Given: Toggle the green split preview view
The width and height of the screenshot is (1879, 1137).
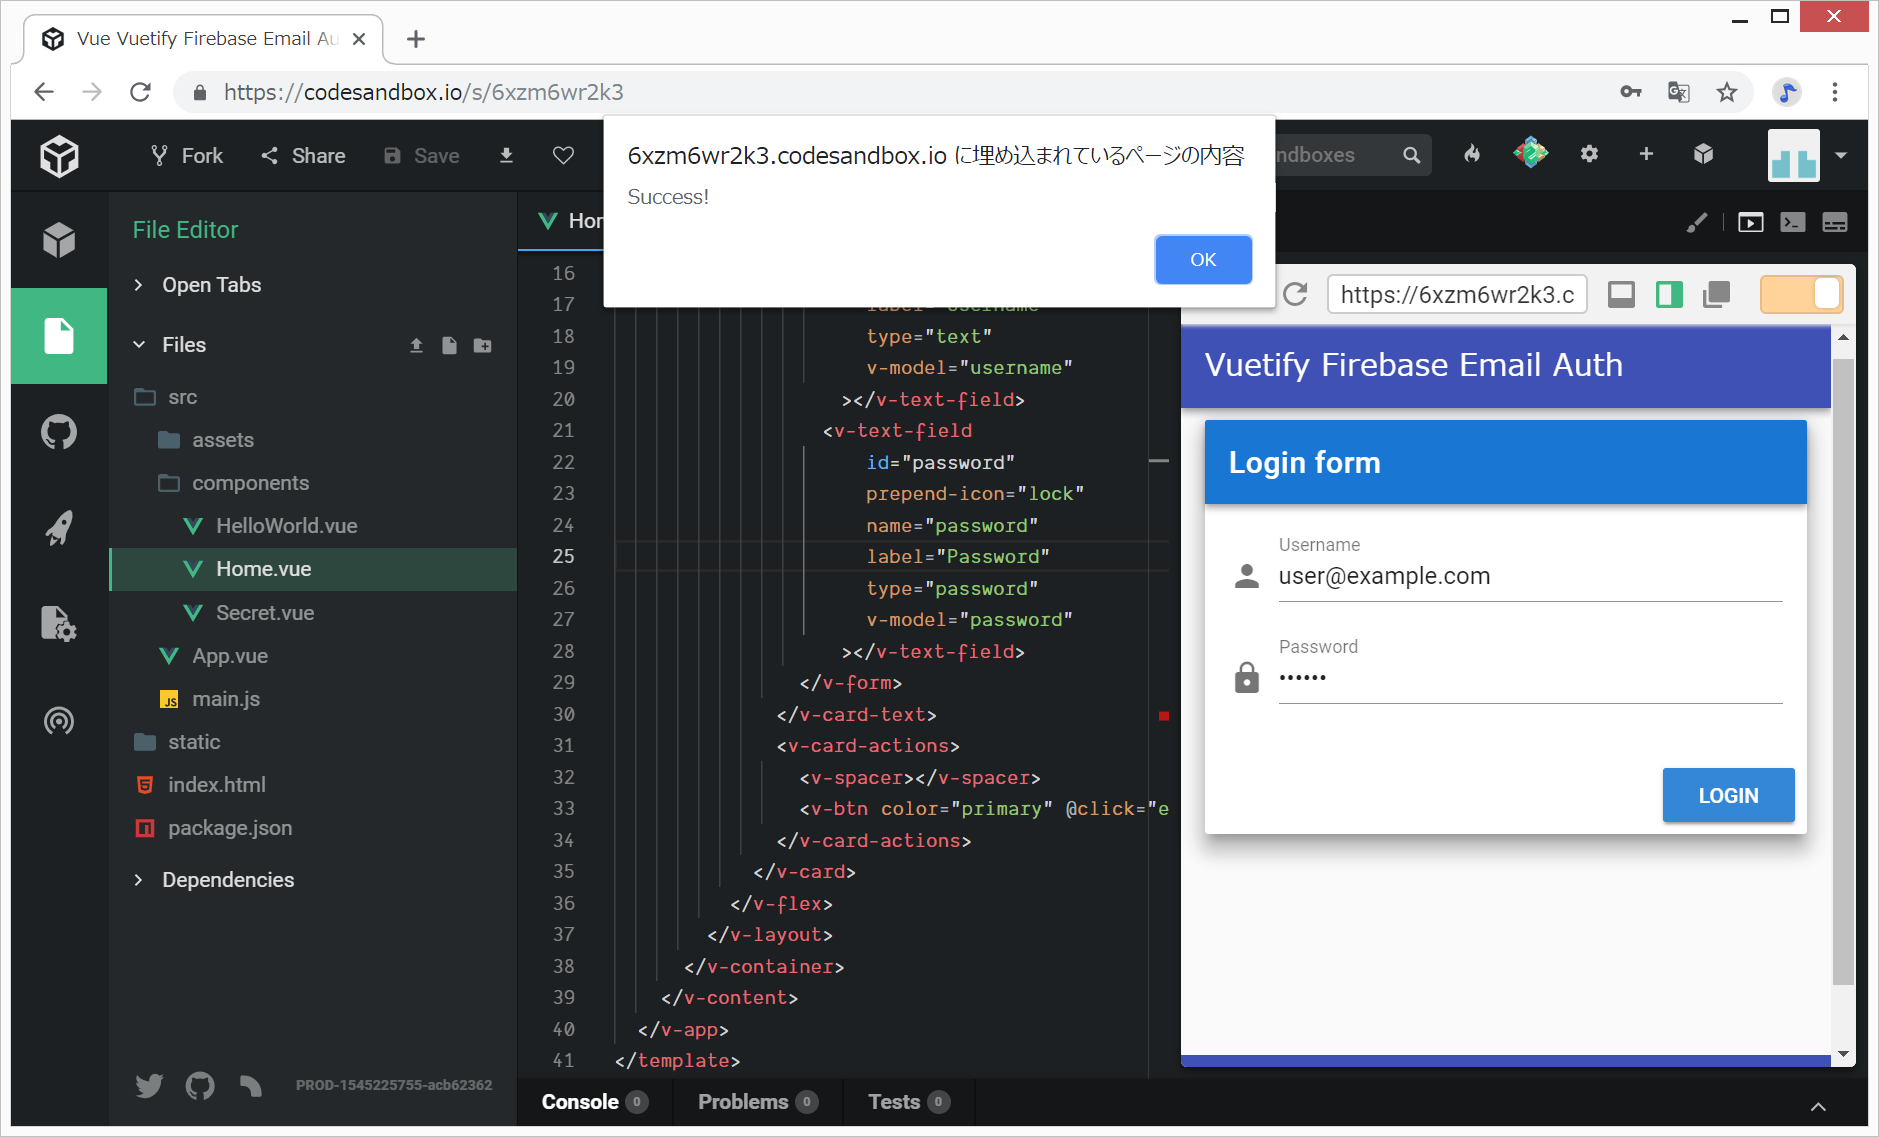Looking at the screenshot, I should tap(1669, 295).
